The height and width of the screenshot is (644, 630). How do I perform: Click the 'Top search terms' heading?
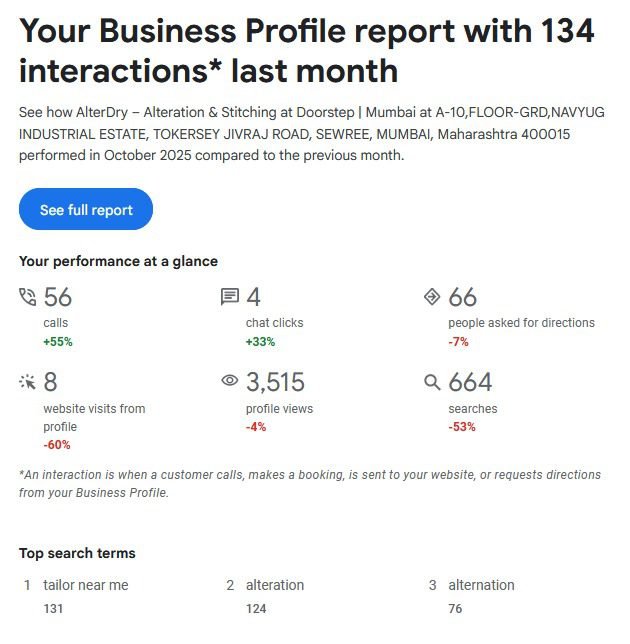coord(77,553)
